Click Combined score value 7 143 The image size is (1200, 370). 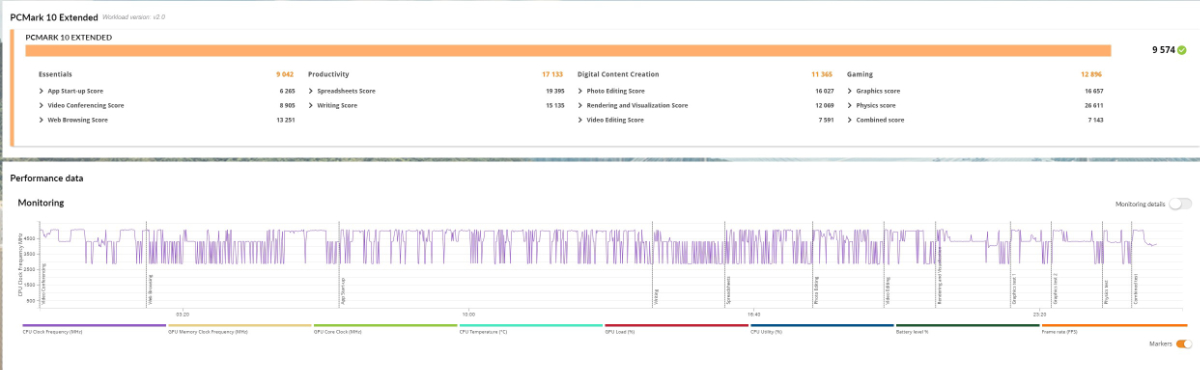(1095, 120)
